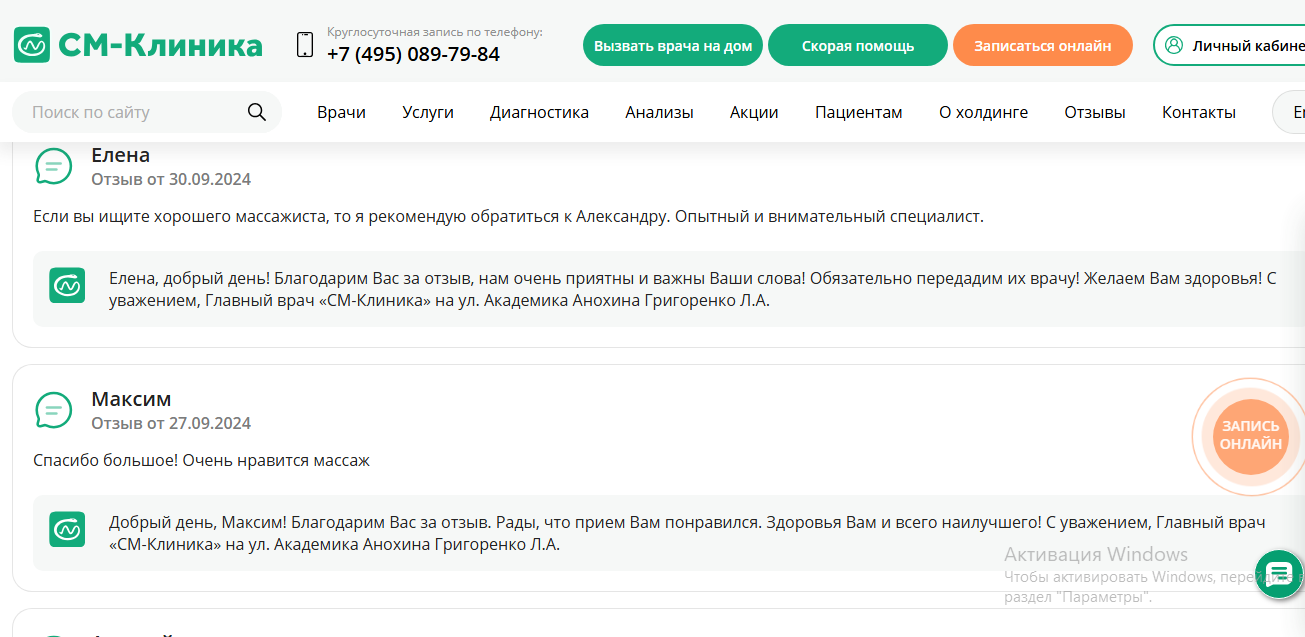Click the magnifying glass search icon
Viewport: 1305px width, 637px height.
[x=257, y=112]
